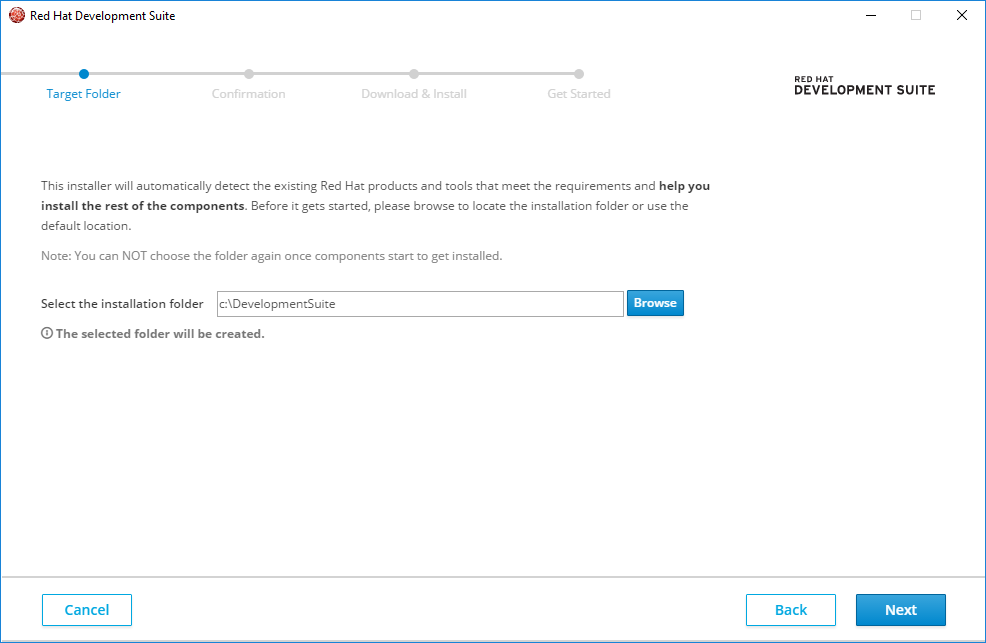Click the progress line between first two steps
Viewport: 986px width, 643px height.
pyautogui.click(x=166, y=73)
